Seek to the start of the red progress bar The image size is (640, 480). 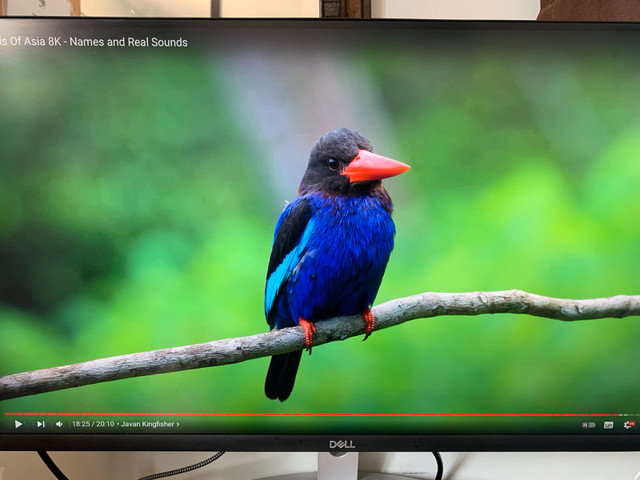pyautogui.click(x=8, y=414)
